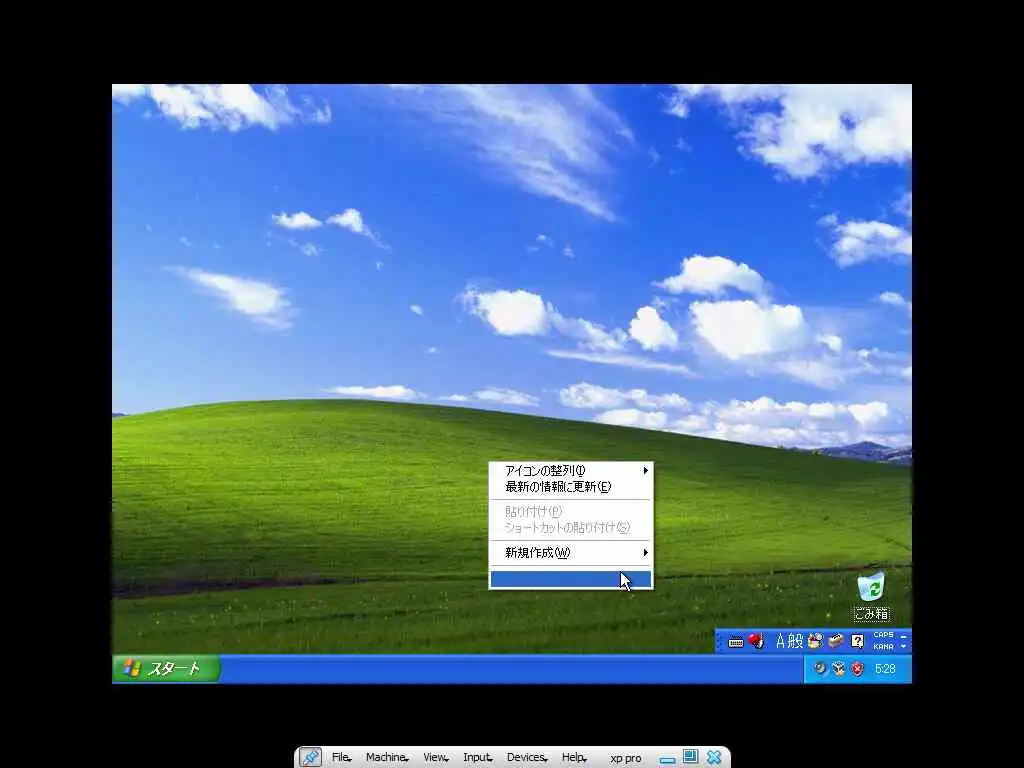Click the xp pro VM name label
The image size is (1024, 768).
tap(626, 758)
